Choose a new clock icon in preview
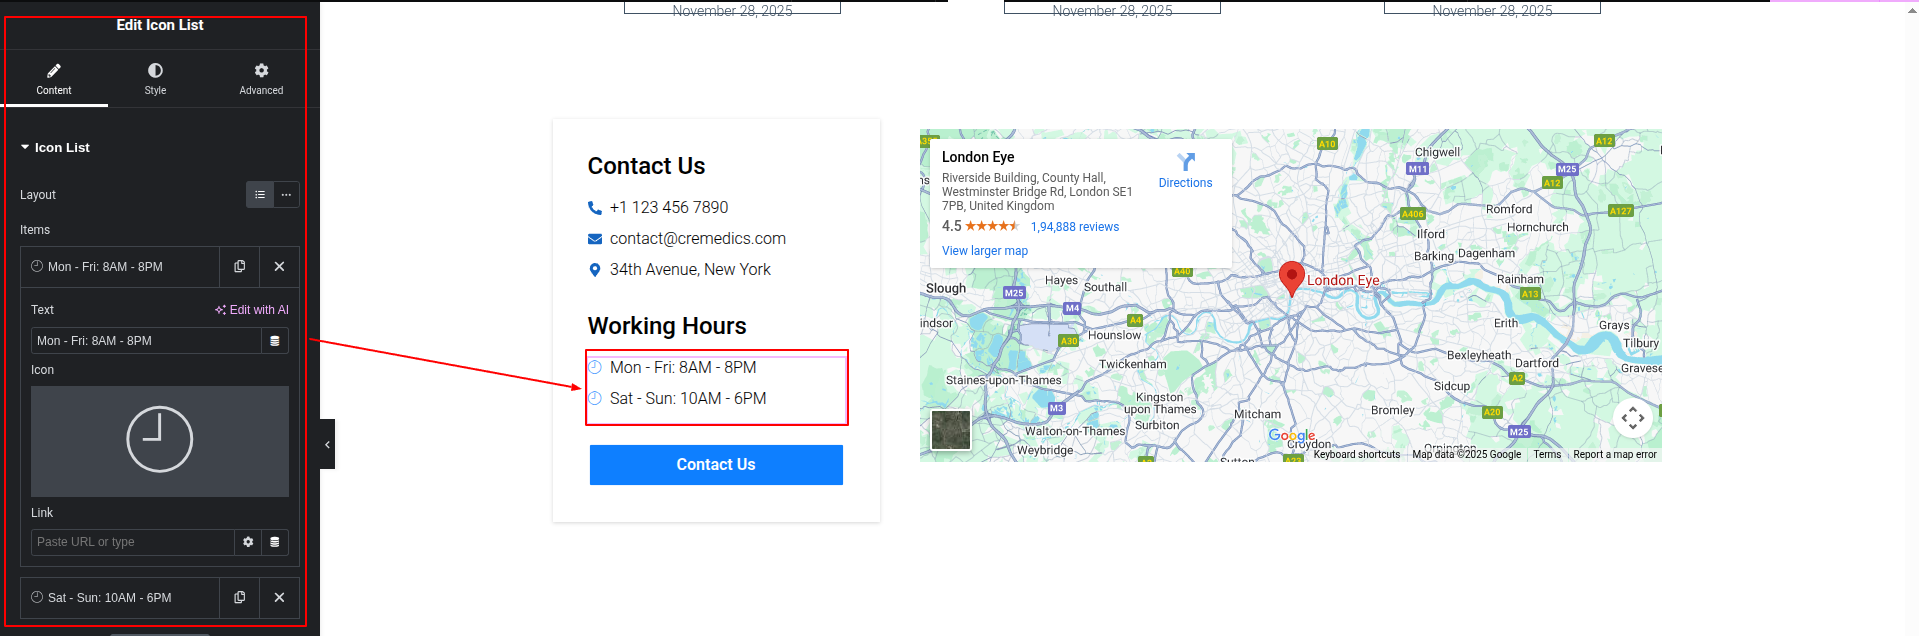1919x636 pixels. (160, 440)
